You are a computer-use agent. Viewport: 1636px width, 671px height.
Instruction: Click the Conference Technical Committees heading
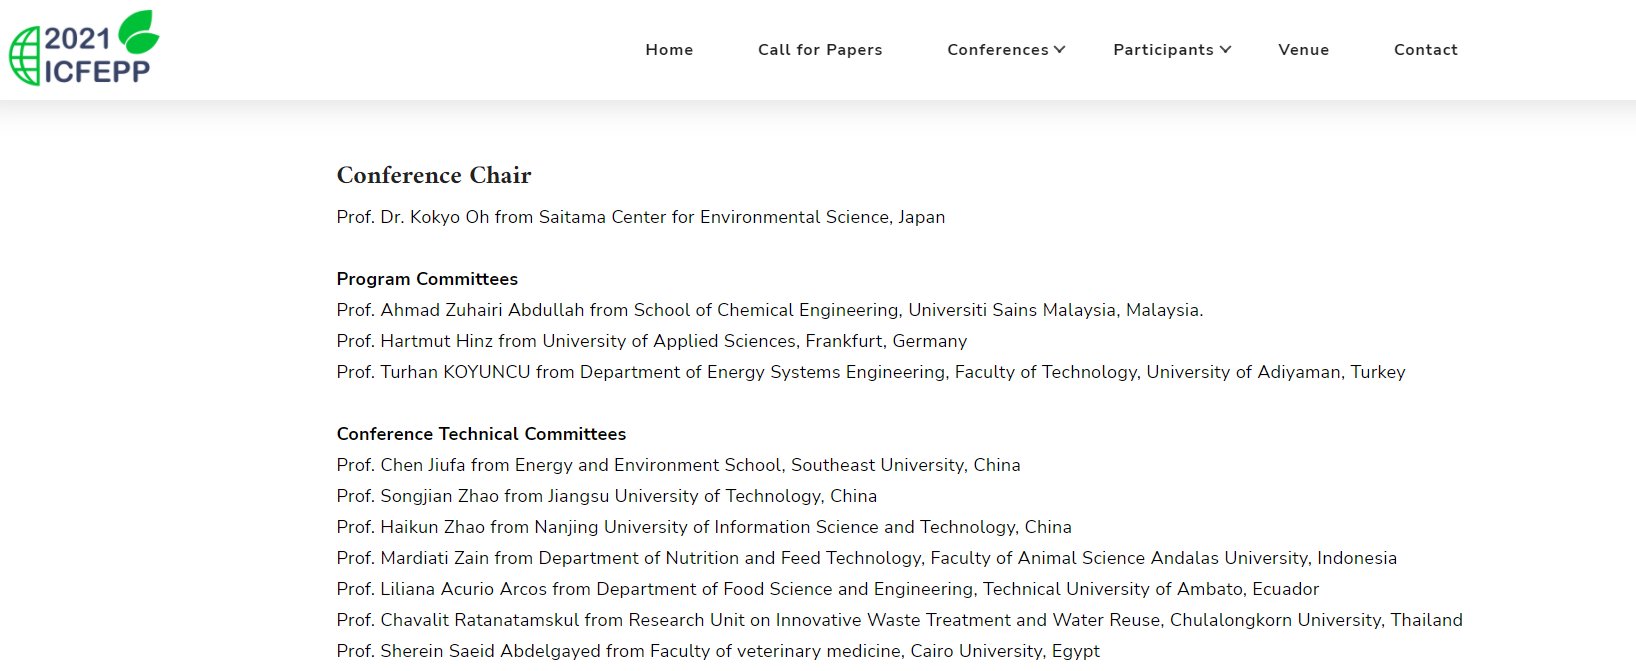481,434
